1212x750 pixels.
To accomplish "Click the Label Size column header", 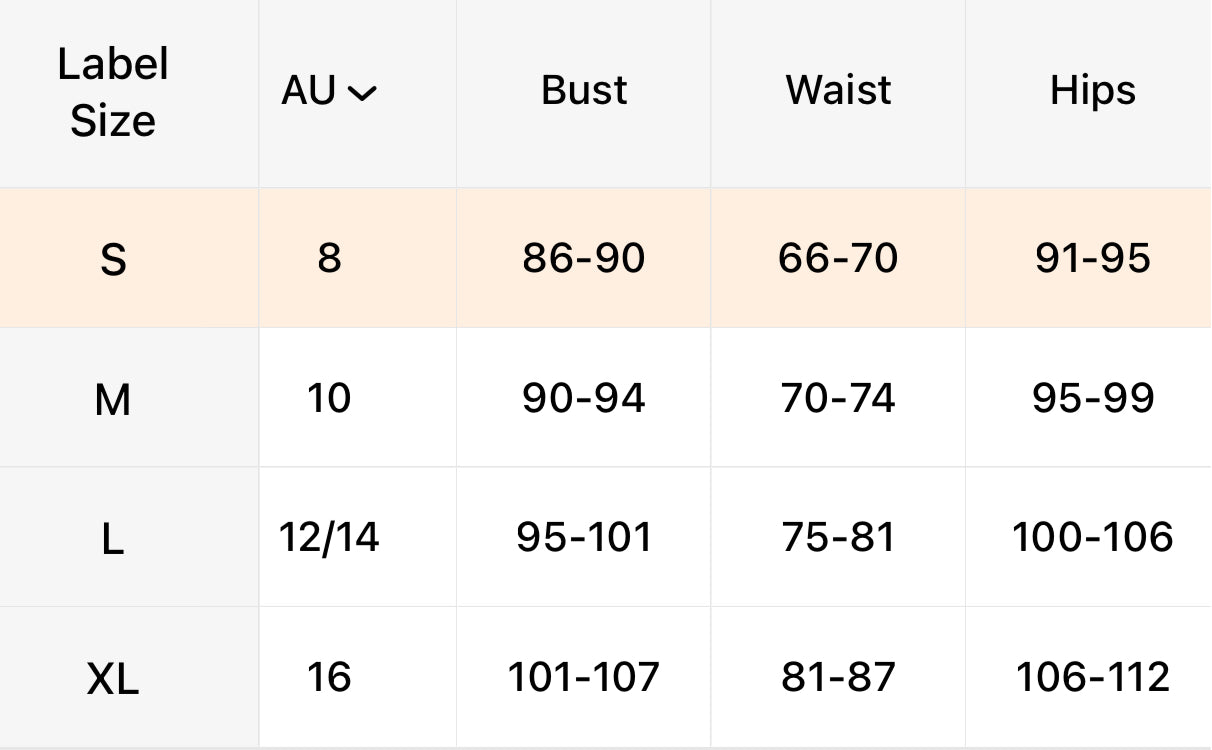I will click(113, 92).
